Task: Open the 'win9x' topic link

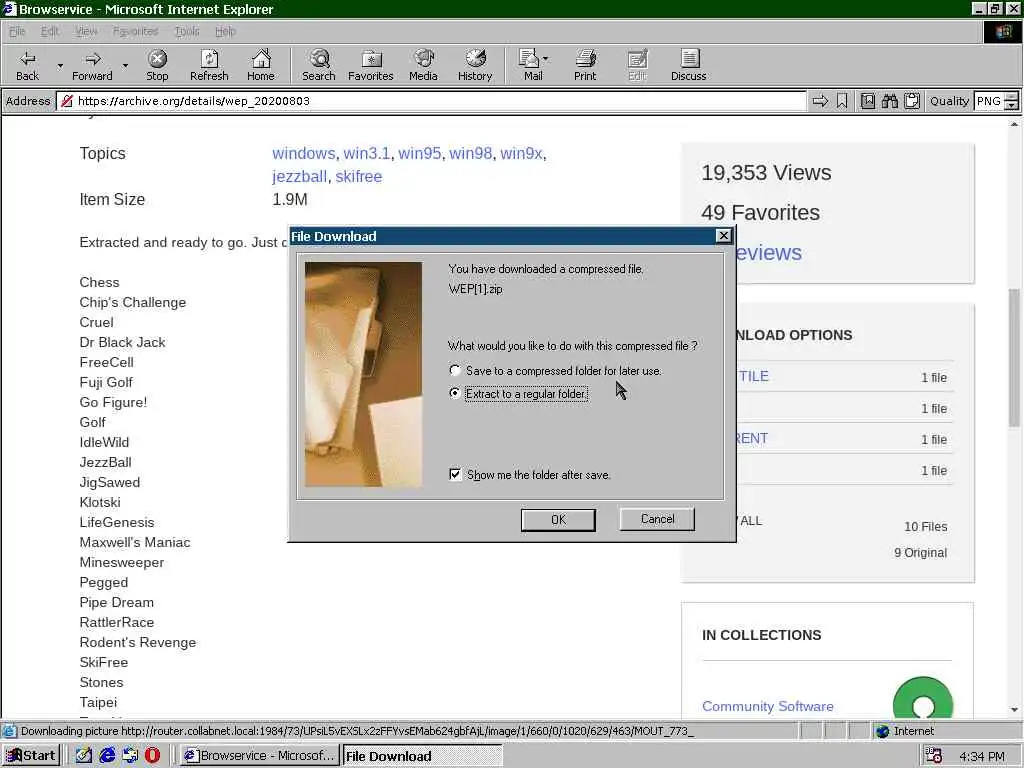Action: [x=521, y=153]
